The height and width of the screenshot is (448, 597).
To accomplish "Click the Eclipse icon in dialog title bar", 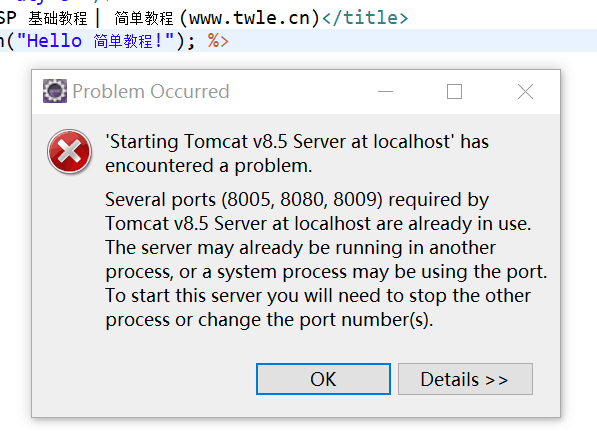I will (55, 91).
